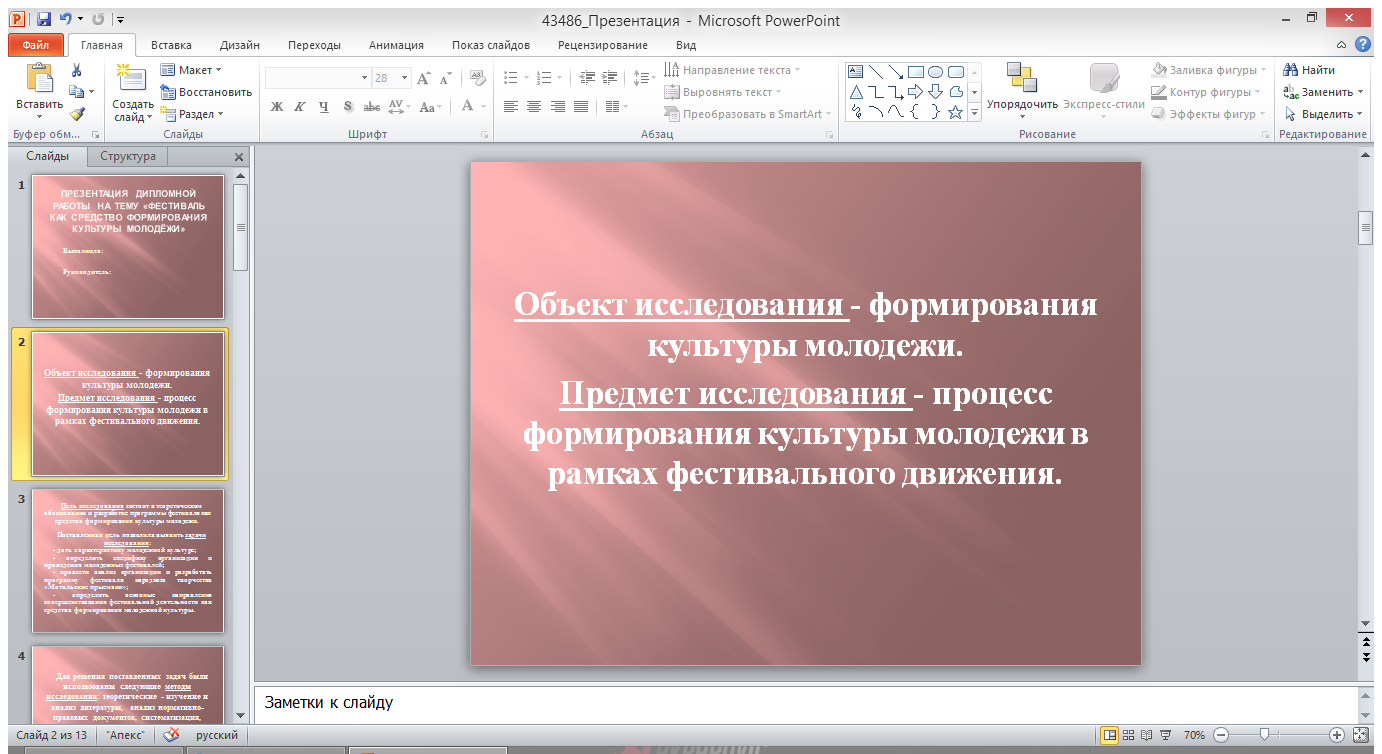Select the Down Arrow block shape
Image resolution: width=1382 pixels, height=754 pixels.
click(x=935, y=92)
